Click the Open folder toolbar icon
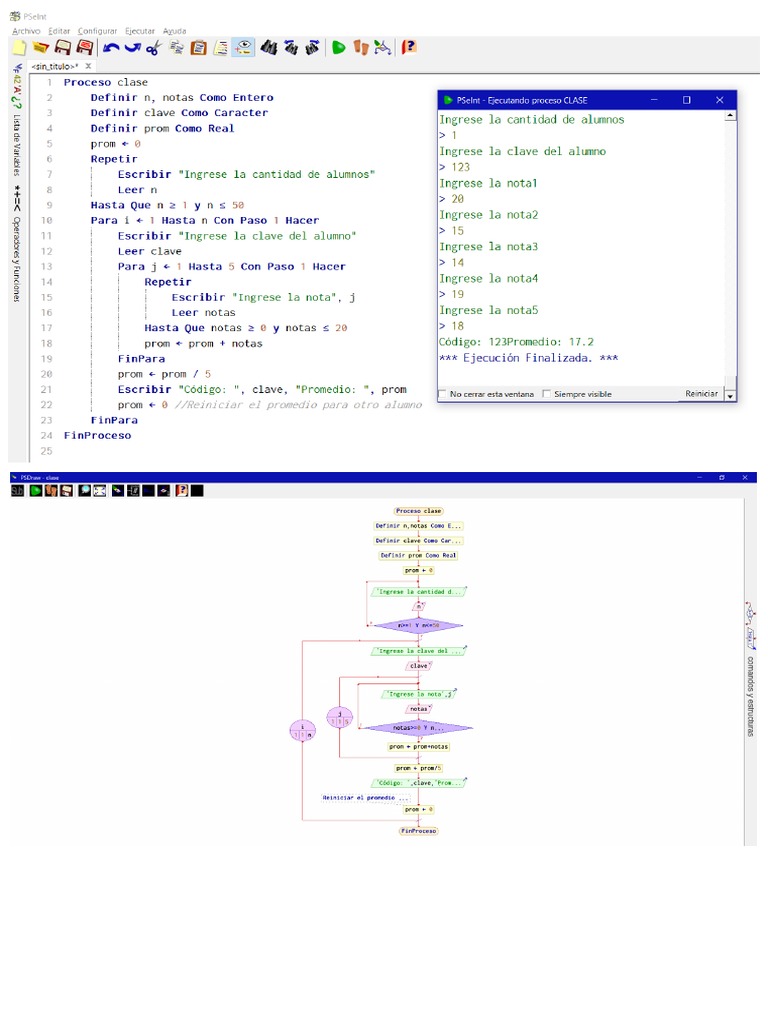Viewport: 768px width, 1024px height. 40,47
